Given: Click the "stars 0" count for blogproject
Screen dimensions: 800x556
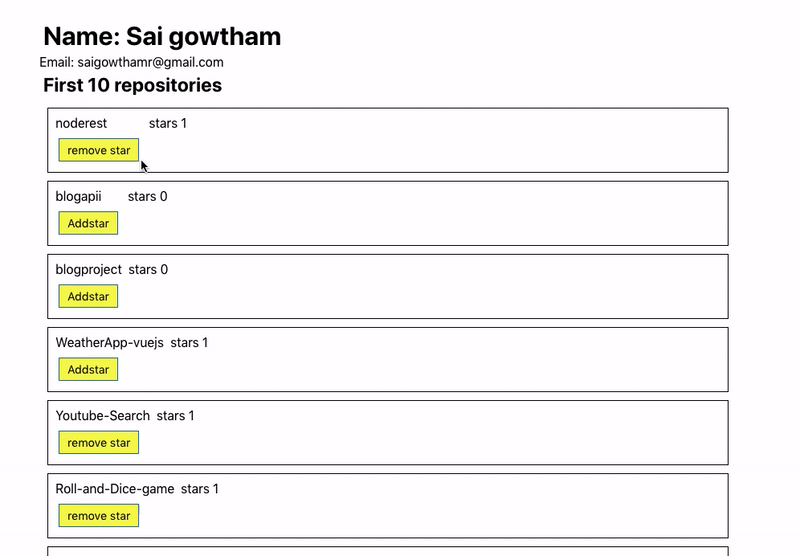Looking at the screenshot, I should [x=148, y=269].
